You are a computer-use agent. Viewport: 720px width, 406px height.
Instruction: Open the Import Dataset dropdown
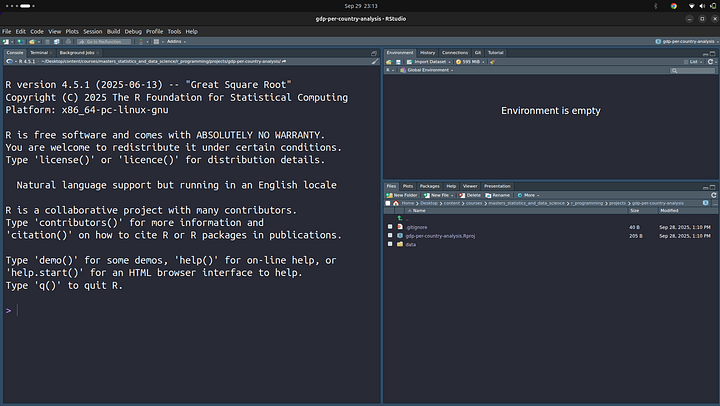click(x=429, y=62)
